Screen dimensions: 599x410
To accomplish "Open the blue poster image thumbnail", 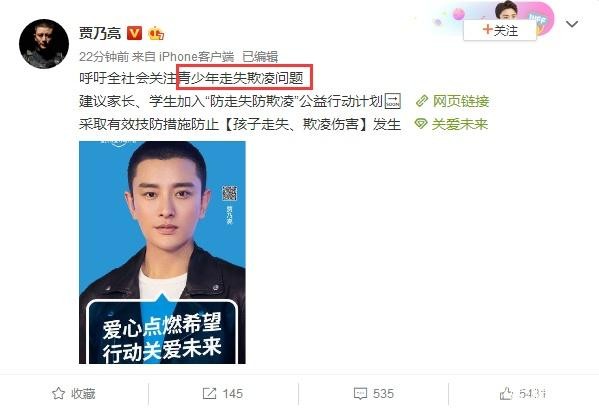I will point(162,252).
